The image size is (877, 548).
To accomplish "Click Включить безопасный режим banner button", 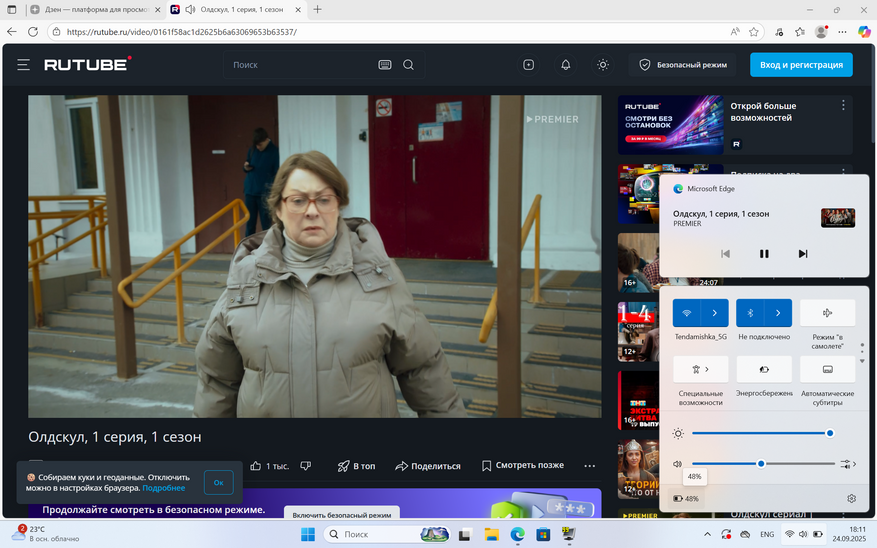I will tap(342, 514).
